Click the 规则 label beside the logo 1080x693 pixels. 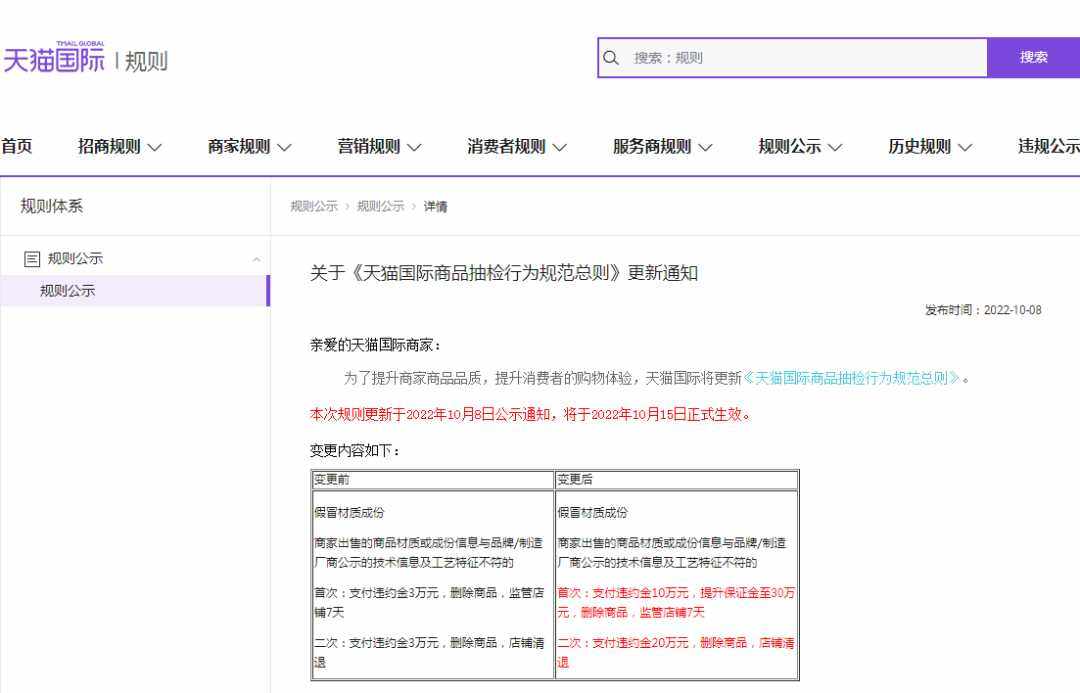point(146,61)
